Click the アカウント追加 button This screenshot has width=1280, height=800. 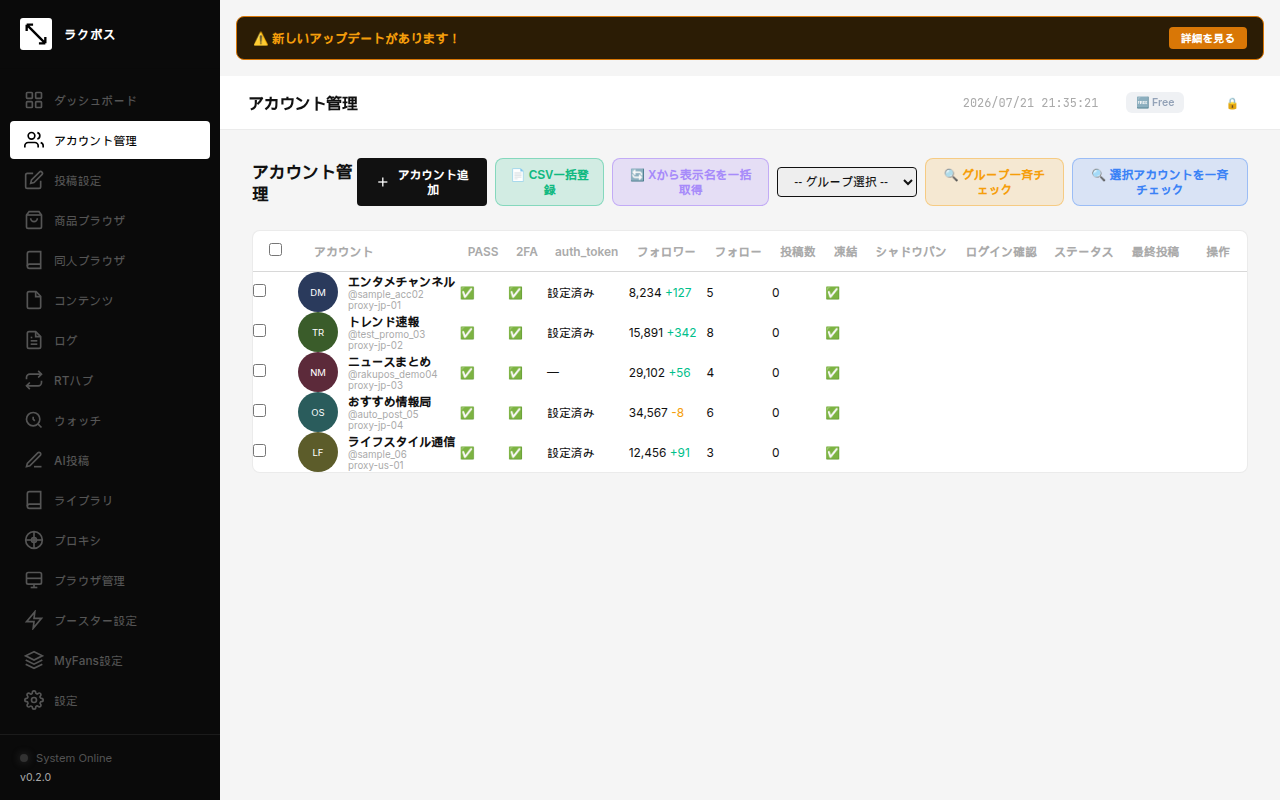[x=422, y=182]
